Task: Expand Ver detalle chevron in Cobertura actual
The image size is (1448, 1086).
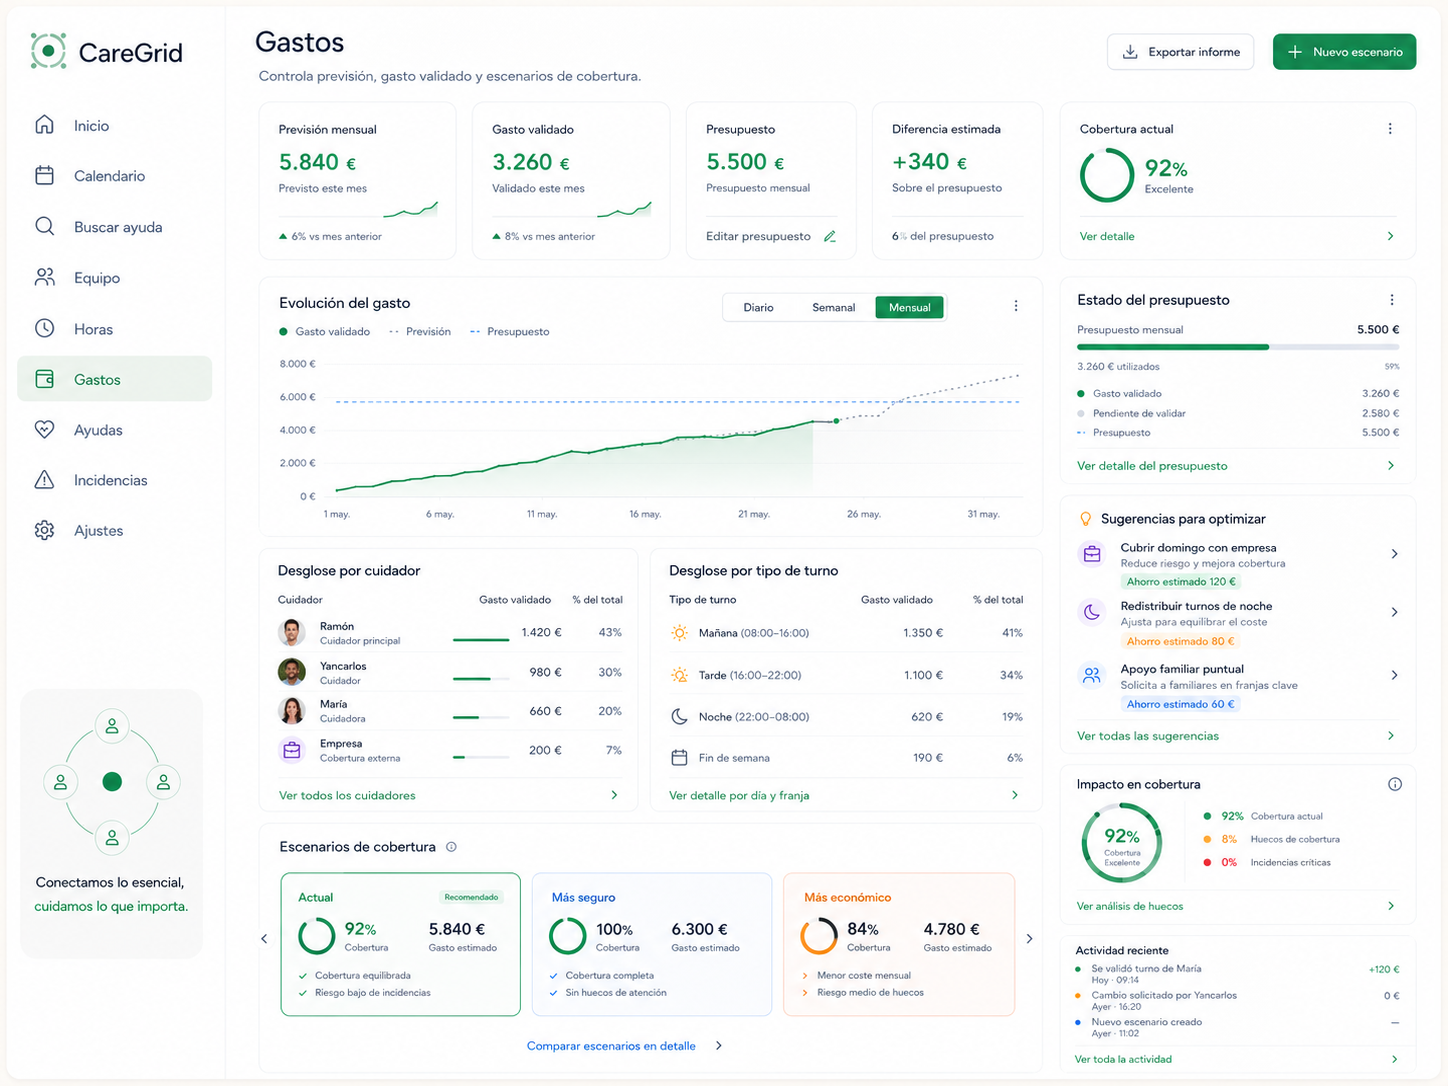Action: (1390, 236)
